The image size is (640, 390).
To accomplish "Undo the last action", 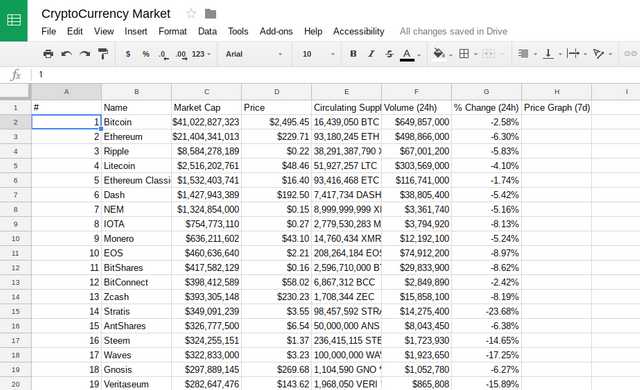I will click(67, 54).
